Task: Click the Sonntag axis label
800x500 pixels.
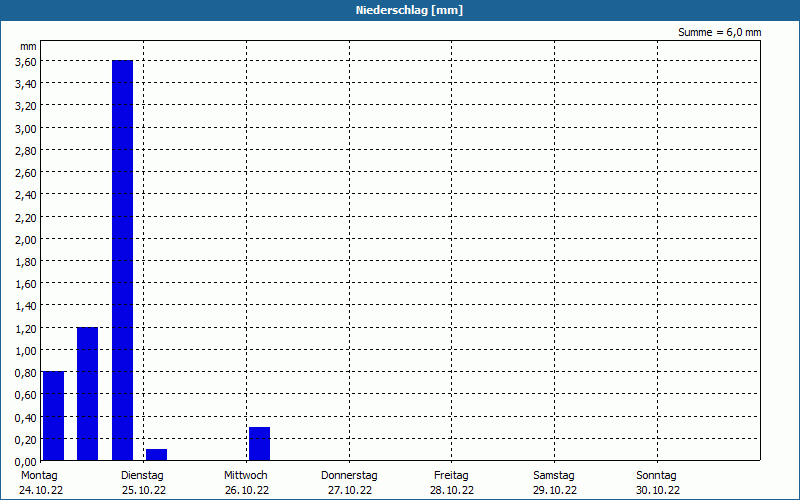Action: pos(656,475)
